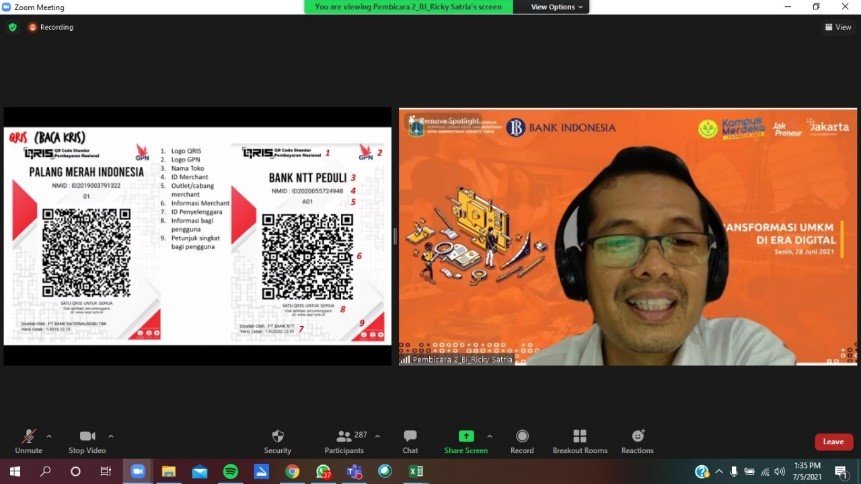Open Participants panel showing 287
861x484 pixels.
pos(344,442)
